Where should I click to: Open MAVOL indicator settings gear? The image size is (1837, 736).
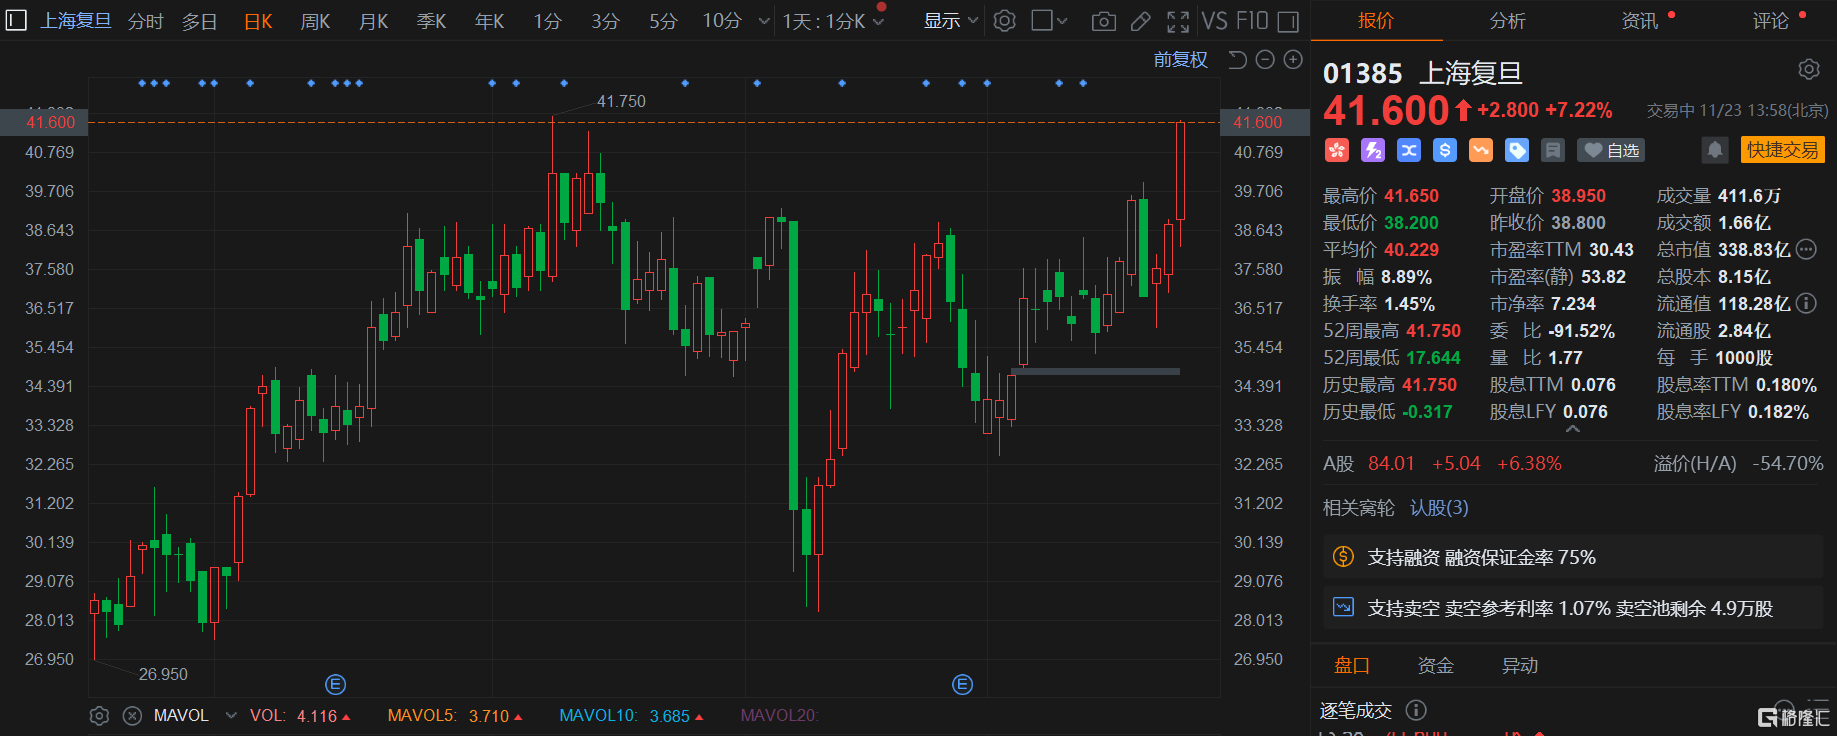(99, 716)
